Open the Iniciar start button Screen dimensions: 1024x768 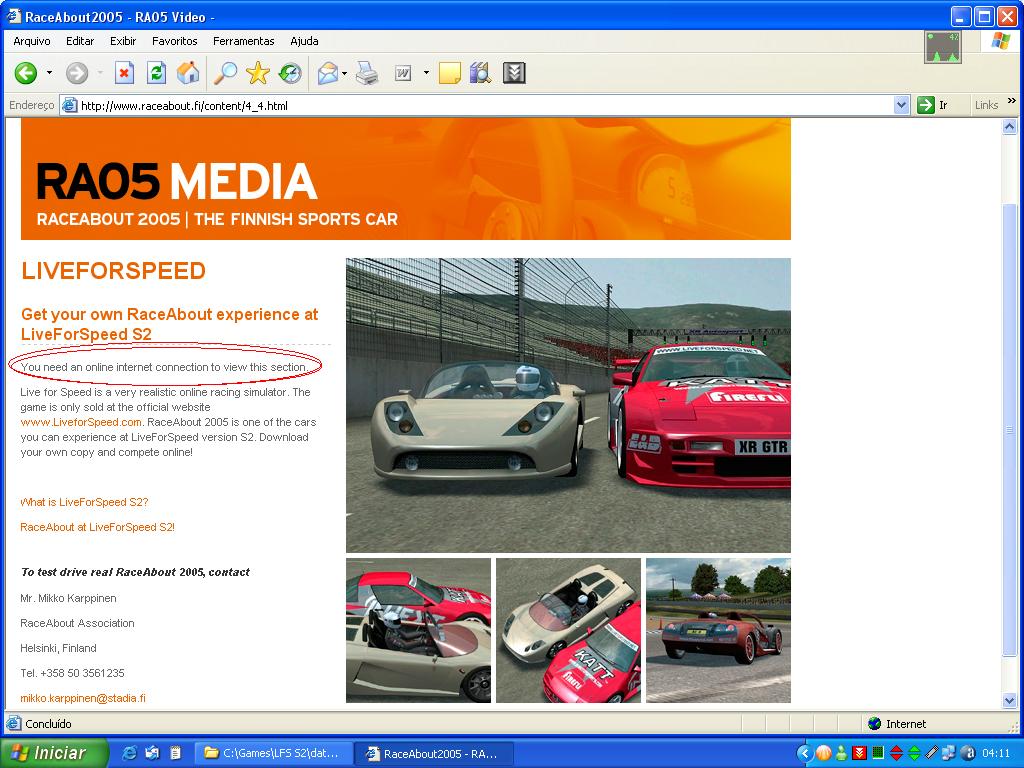(x=54, y=753)
